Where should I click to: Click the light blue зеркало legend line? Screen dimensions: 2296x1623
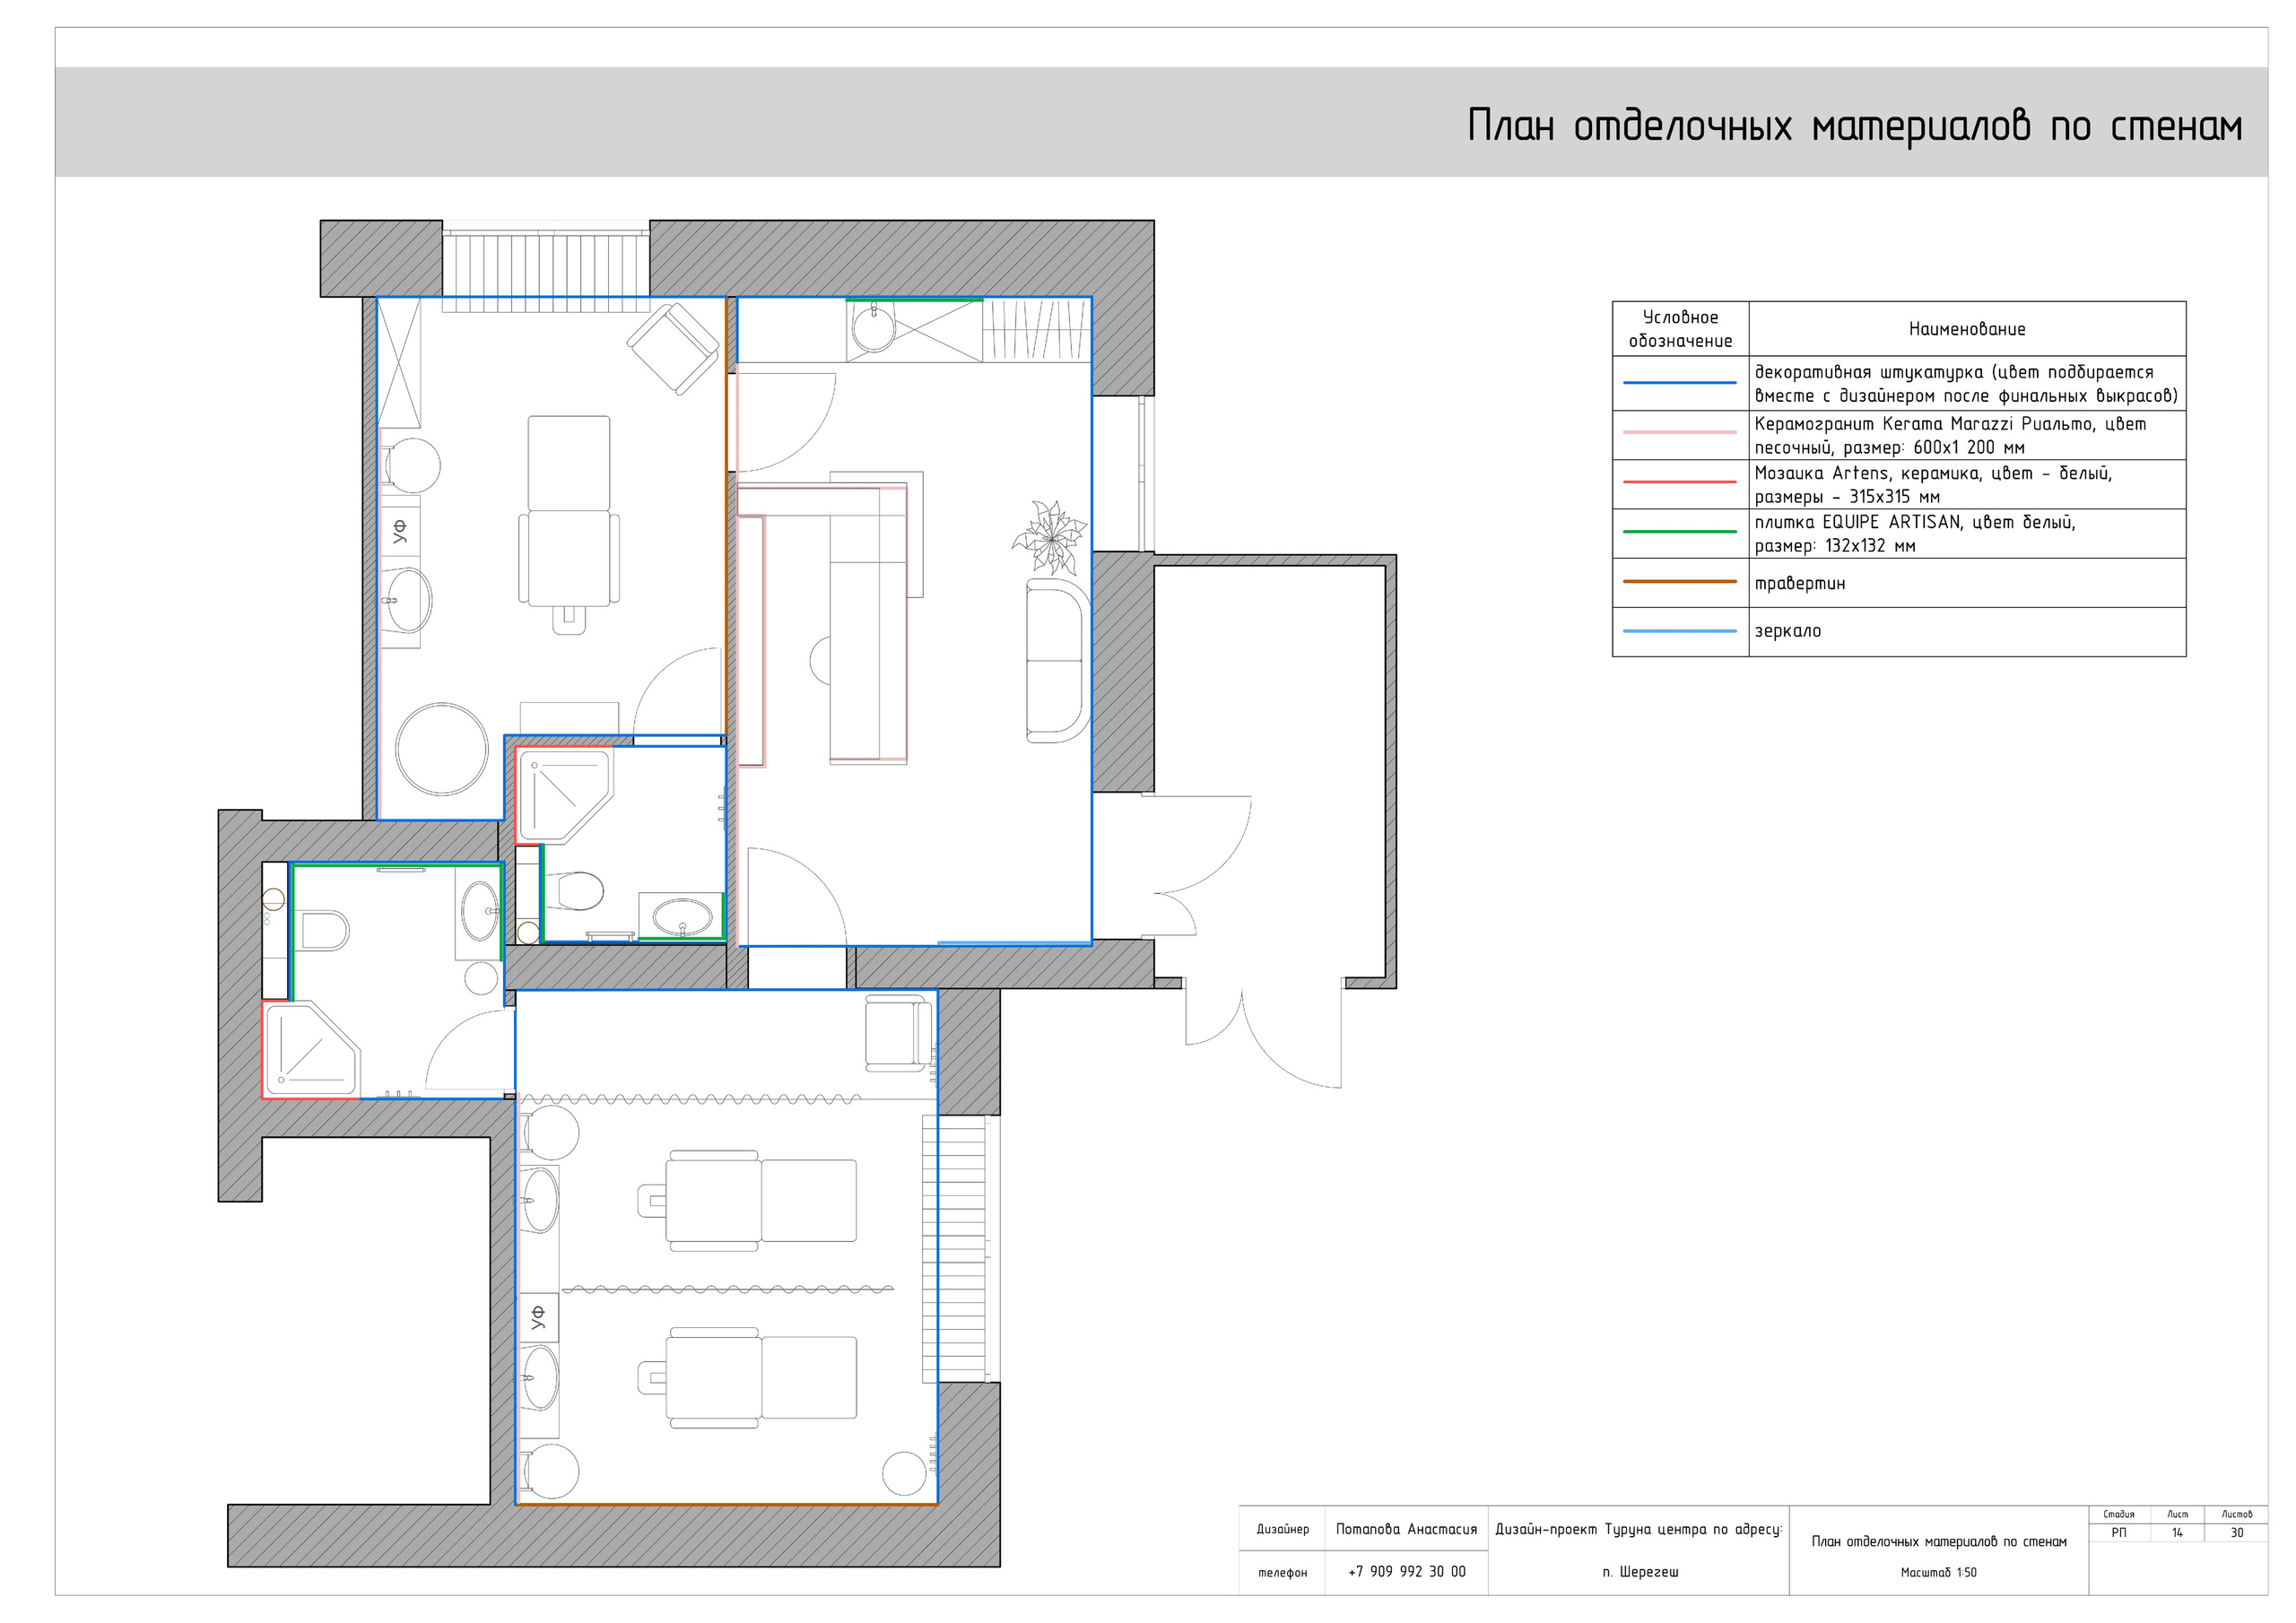click(1679, 631)
